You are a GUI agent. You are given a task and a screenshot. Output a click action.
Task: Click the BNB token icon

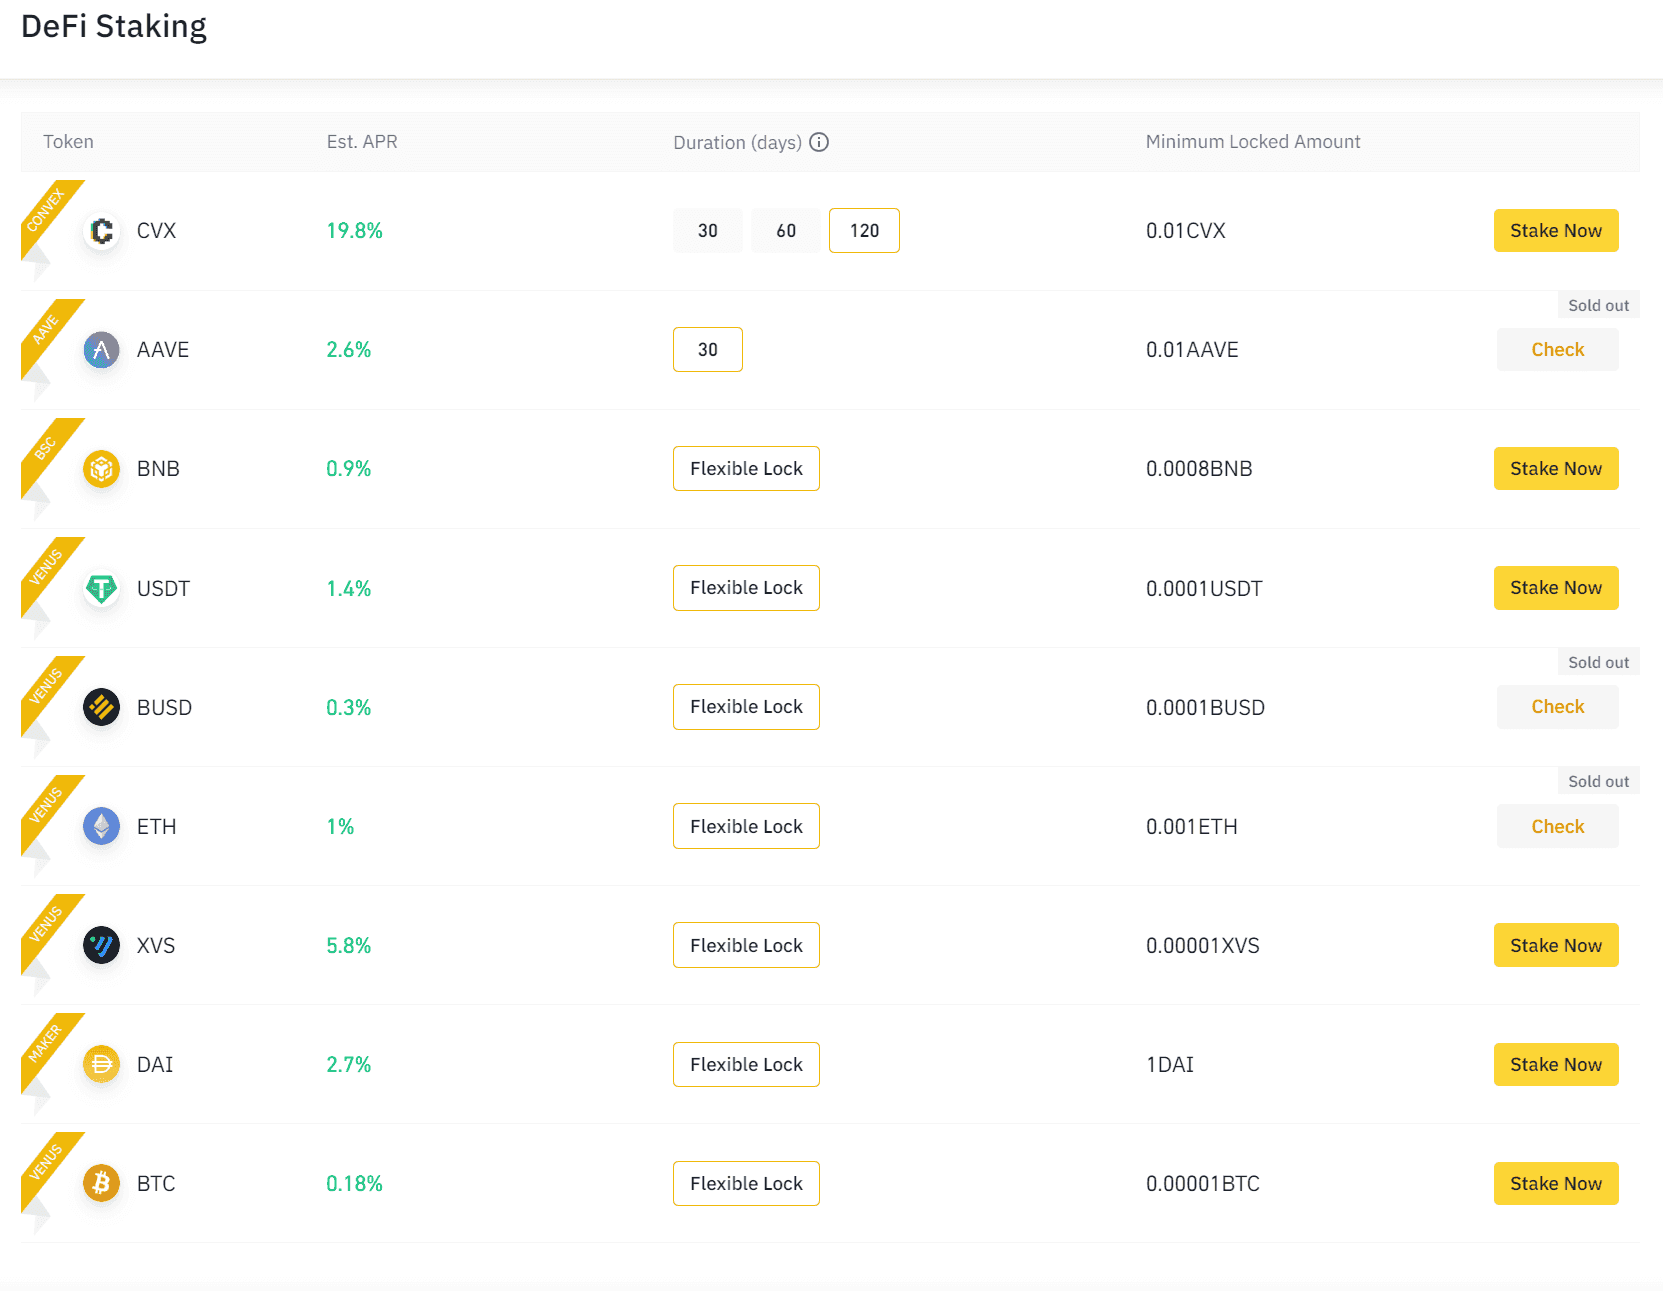[x=101, y=468]
